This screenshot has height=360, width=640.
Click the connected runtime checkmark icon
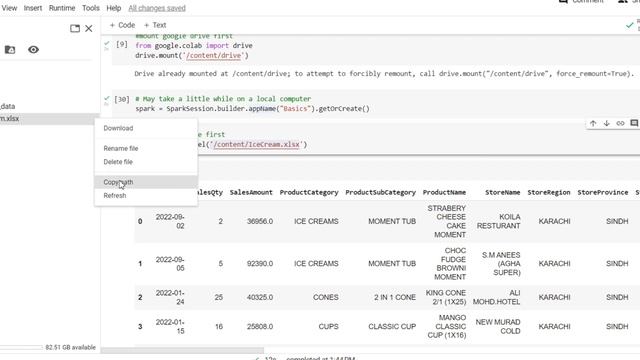point(629,25)
